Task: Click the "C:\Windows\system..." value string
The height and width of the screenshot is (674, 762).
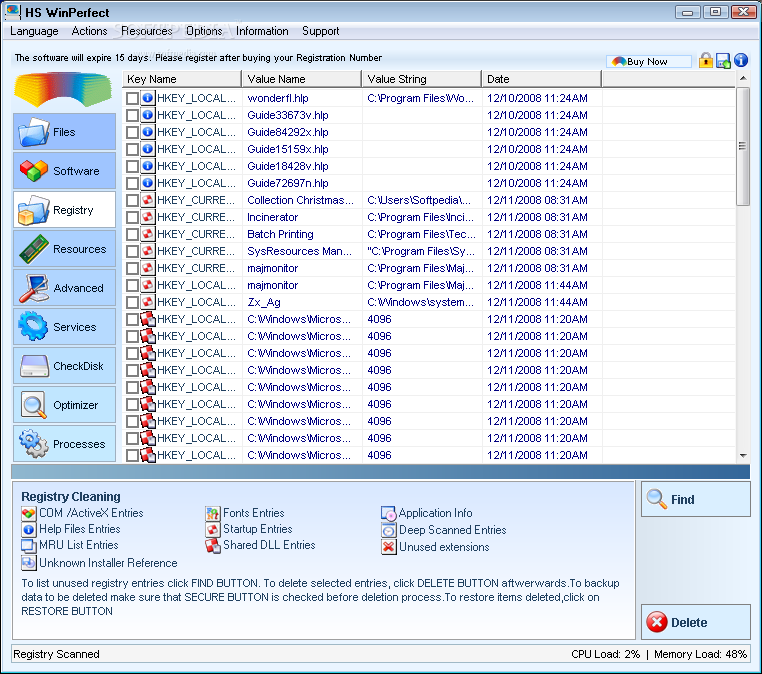Action: tap(420, 302)
